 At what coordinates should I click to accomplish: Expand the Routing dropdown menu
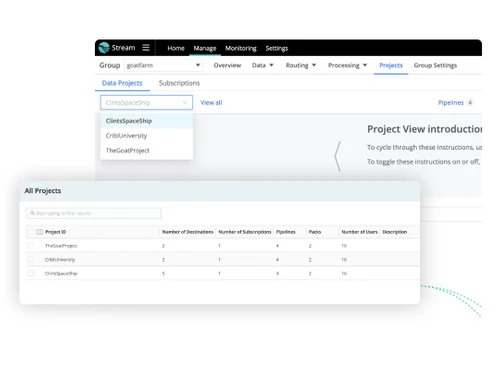pyautogui.click(x=301, y=65)
